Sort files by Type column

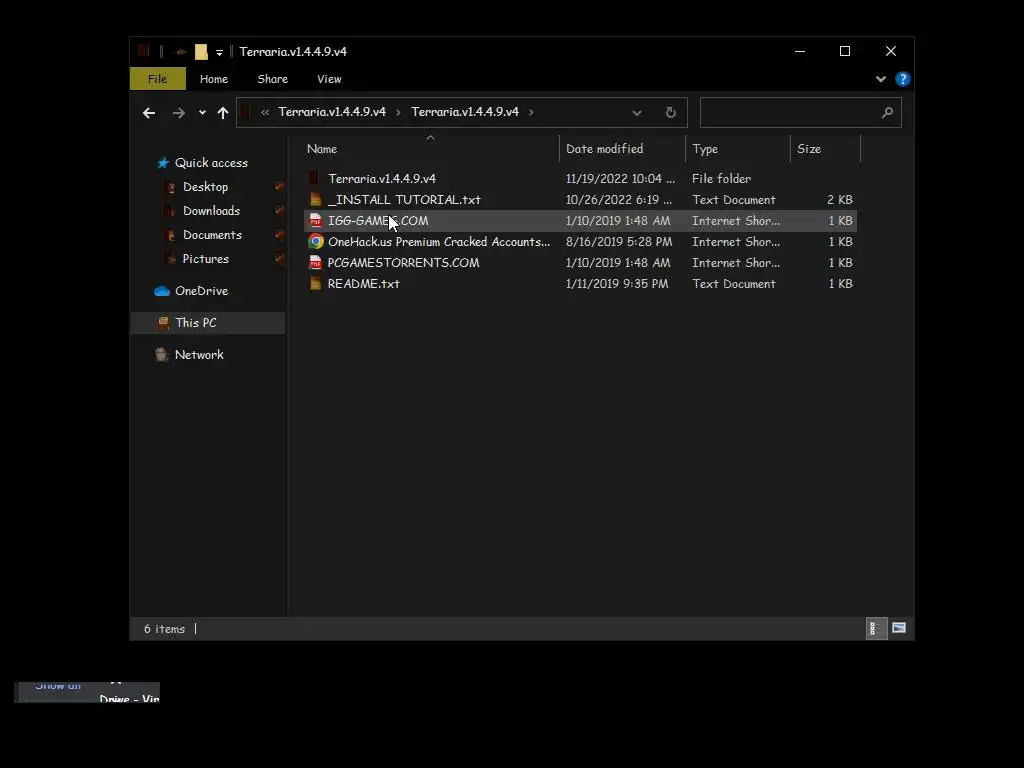pyautogui.click(x=738, y=149)
